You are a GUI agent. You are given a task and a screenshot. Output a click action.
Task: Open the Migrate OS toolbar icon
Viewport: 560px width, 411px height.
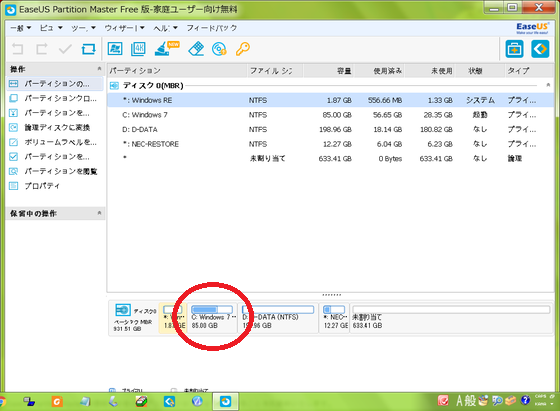(x=115, y=49)
